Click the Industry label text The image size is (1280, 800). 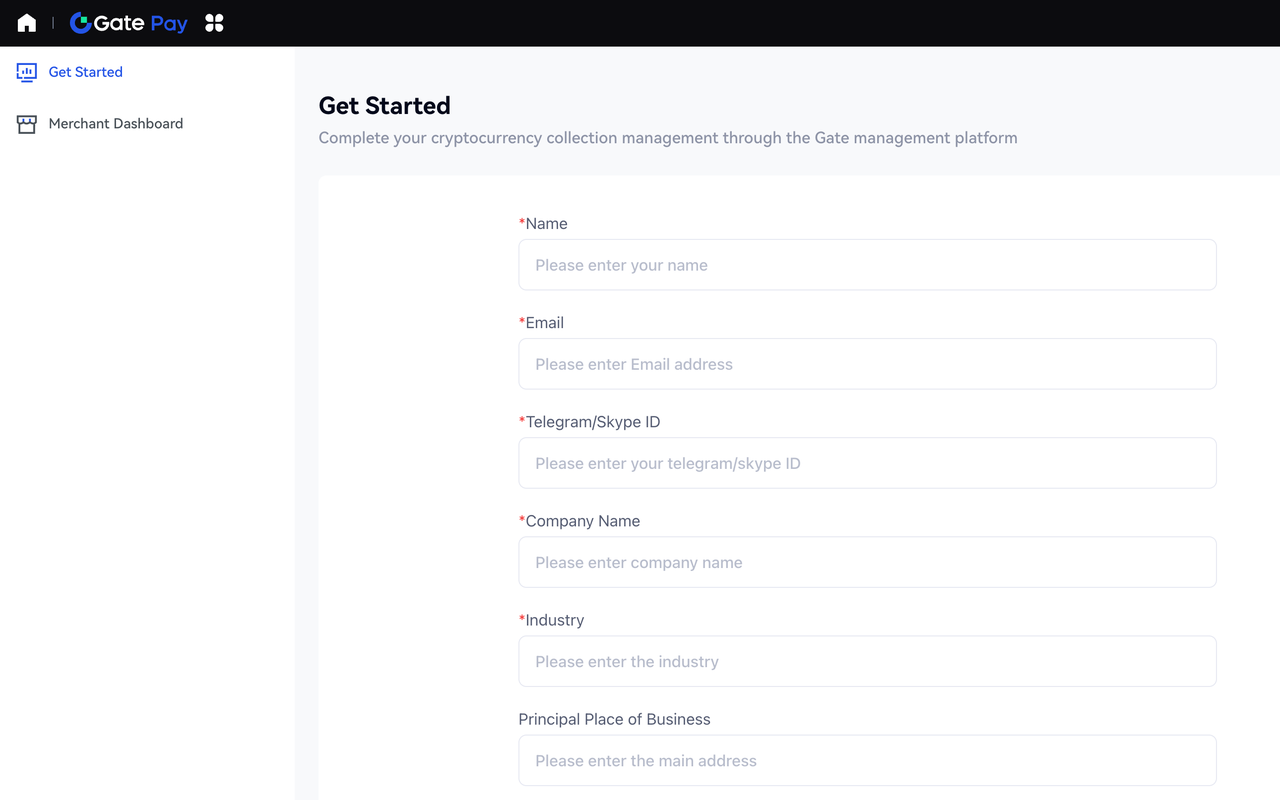coord(554,620)
